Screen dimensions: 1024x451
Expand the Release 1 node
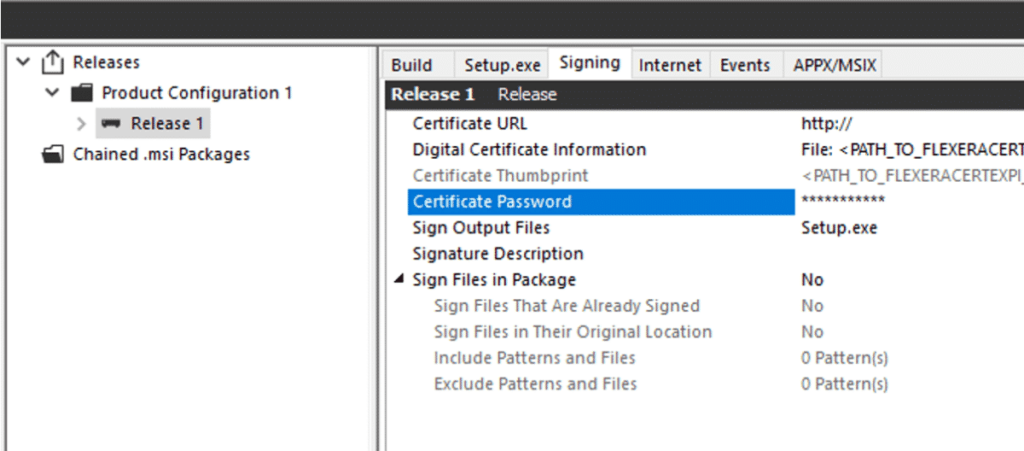tap(82, 123)
